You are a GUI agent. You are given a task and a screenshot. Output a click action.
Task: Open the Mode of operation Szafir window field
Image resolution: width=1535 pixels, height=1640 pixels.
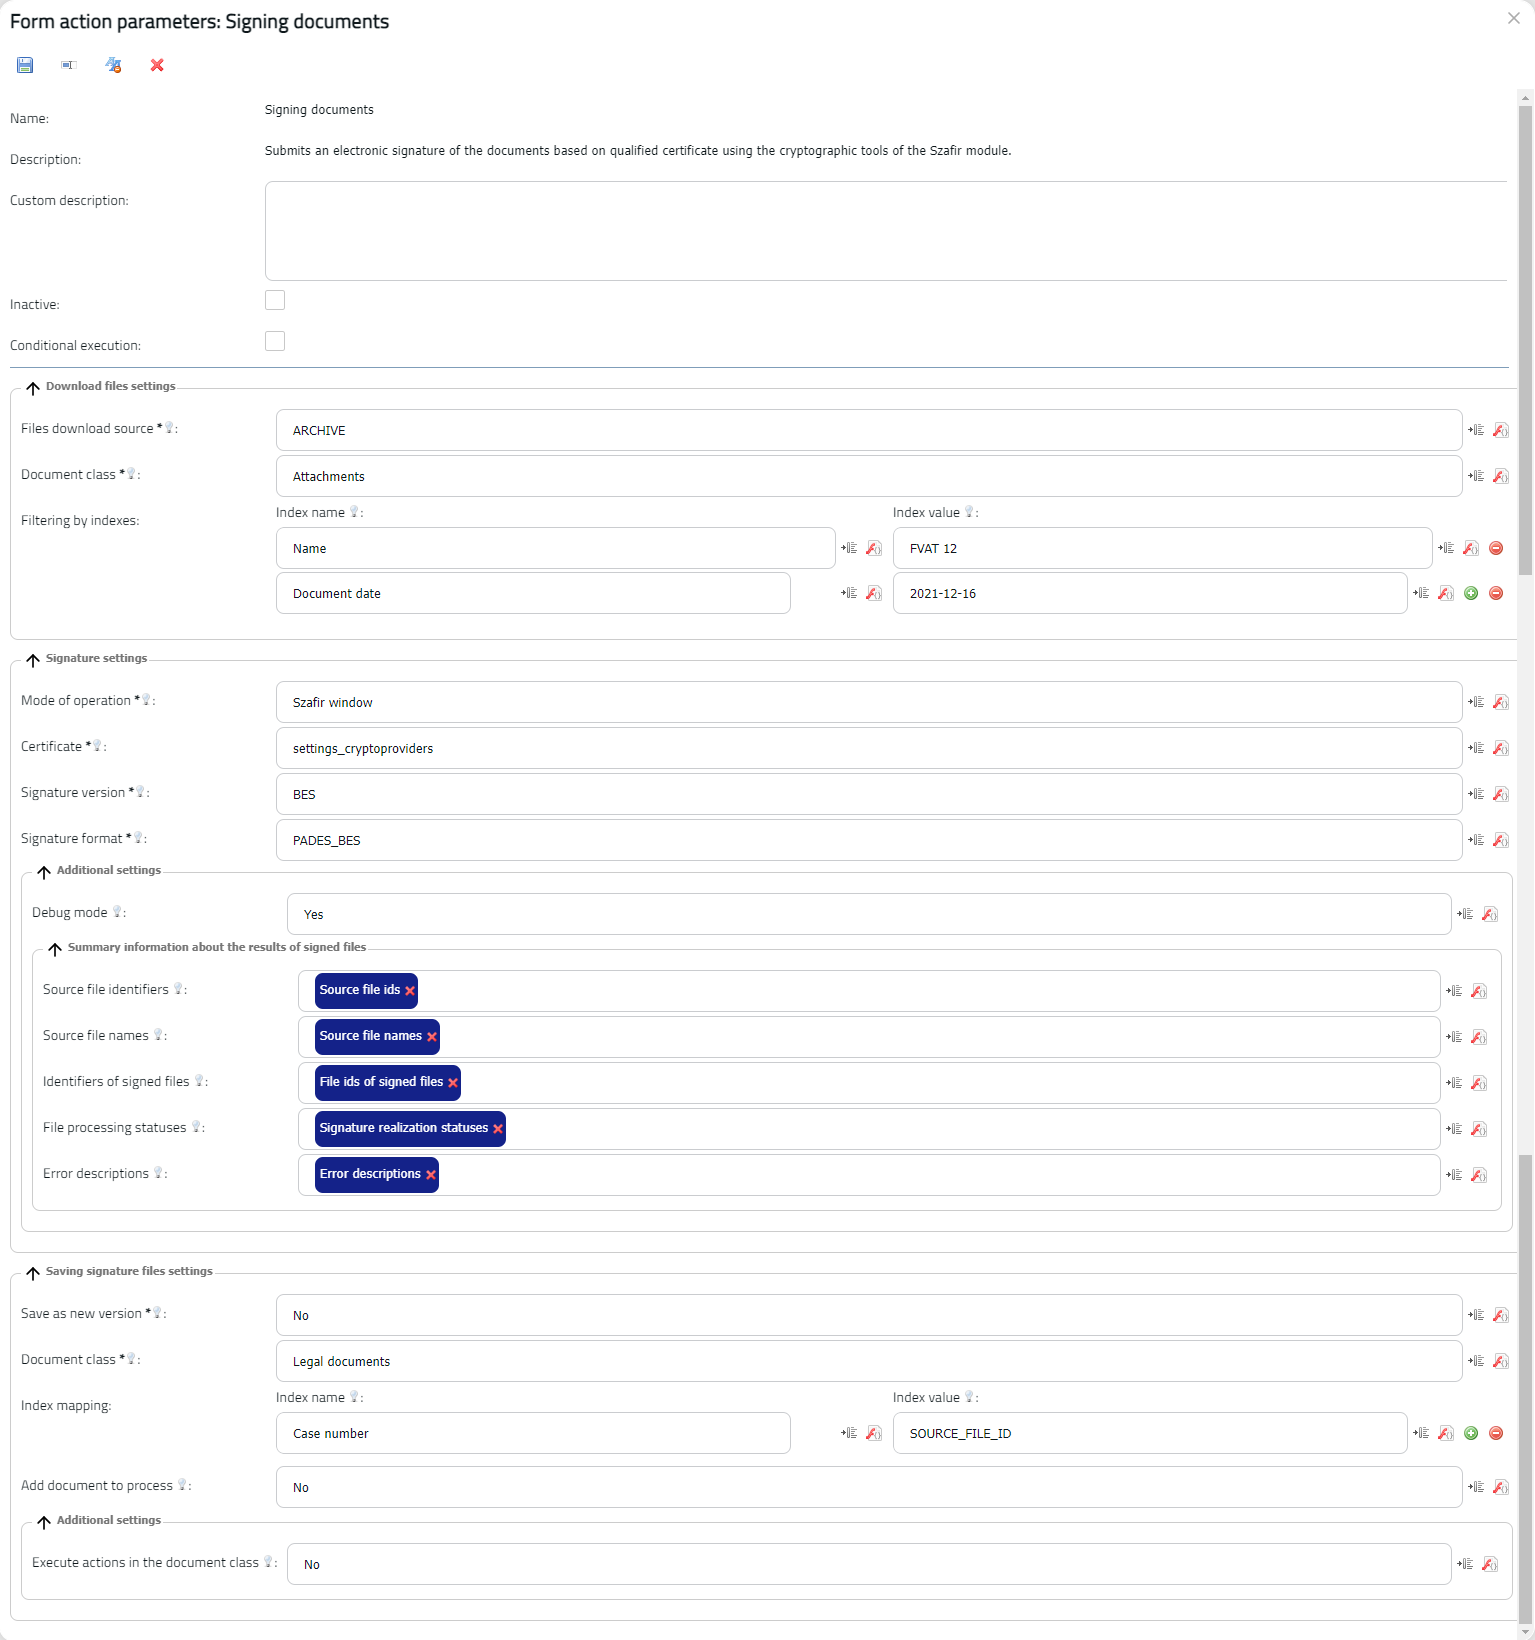click(869, 702)
